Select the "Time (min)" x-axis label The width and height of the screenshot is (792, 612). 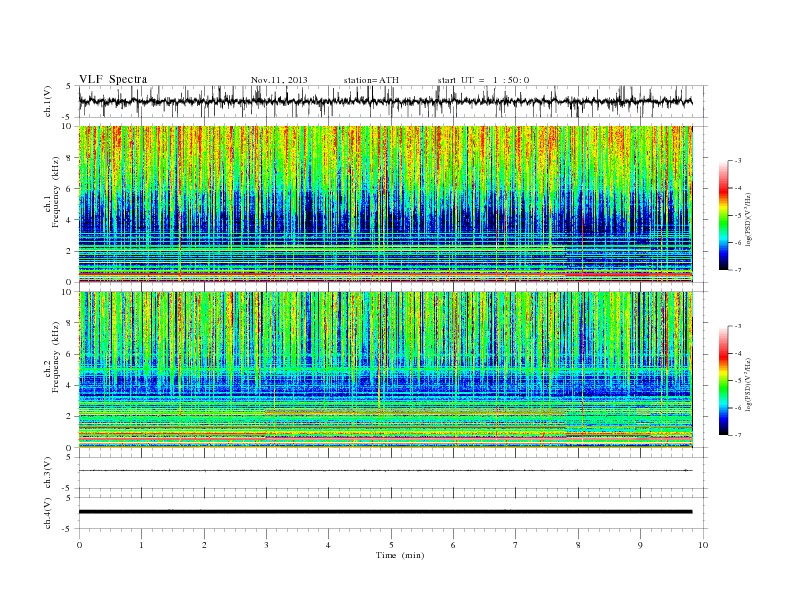point(400,555)
